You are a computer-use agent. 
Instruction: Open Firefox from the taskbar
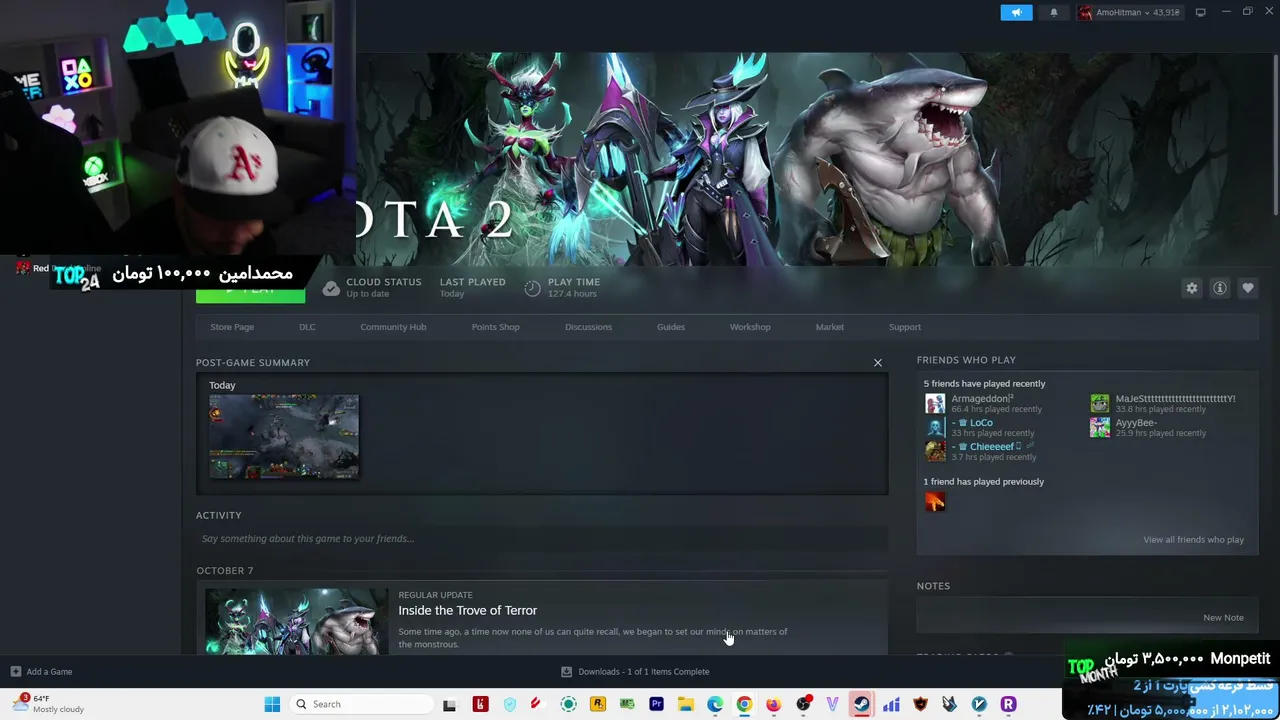(x=773, y=704)
